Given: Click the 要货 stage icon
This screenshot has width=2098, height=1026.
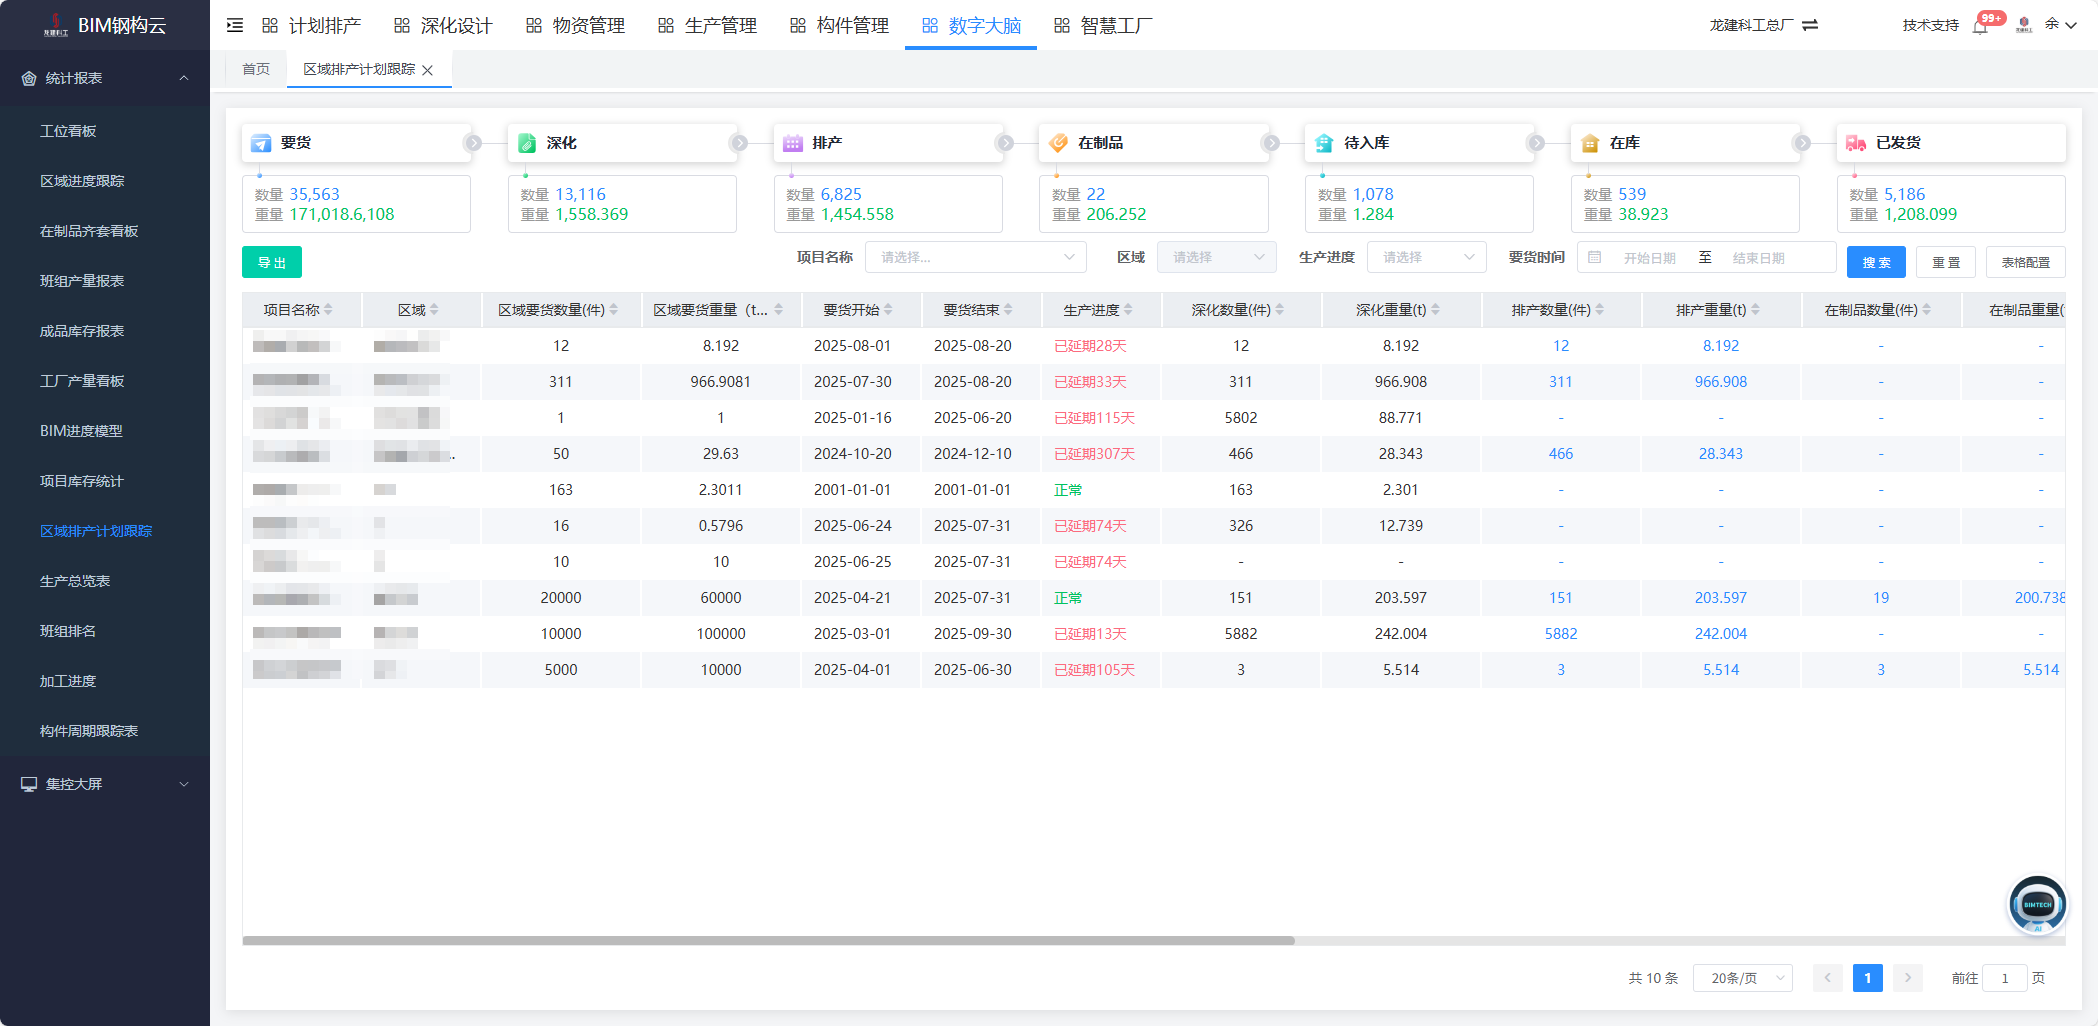Looking at the screenshot, I should pos(262,143).
